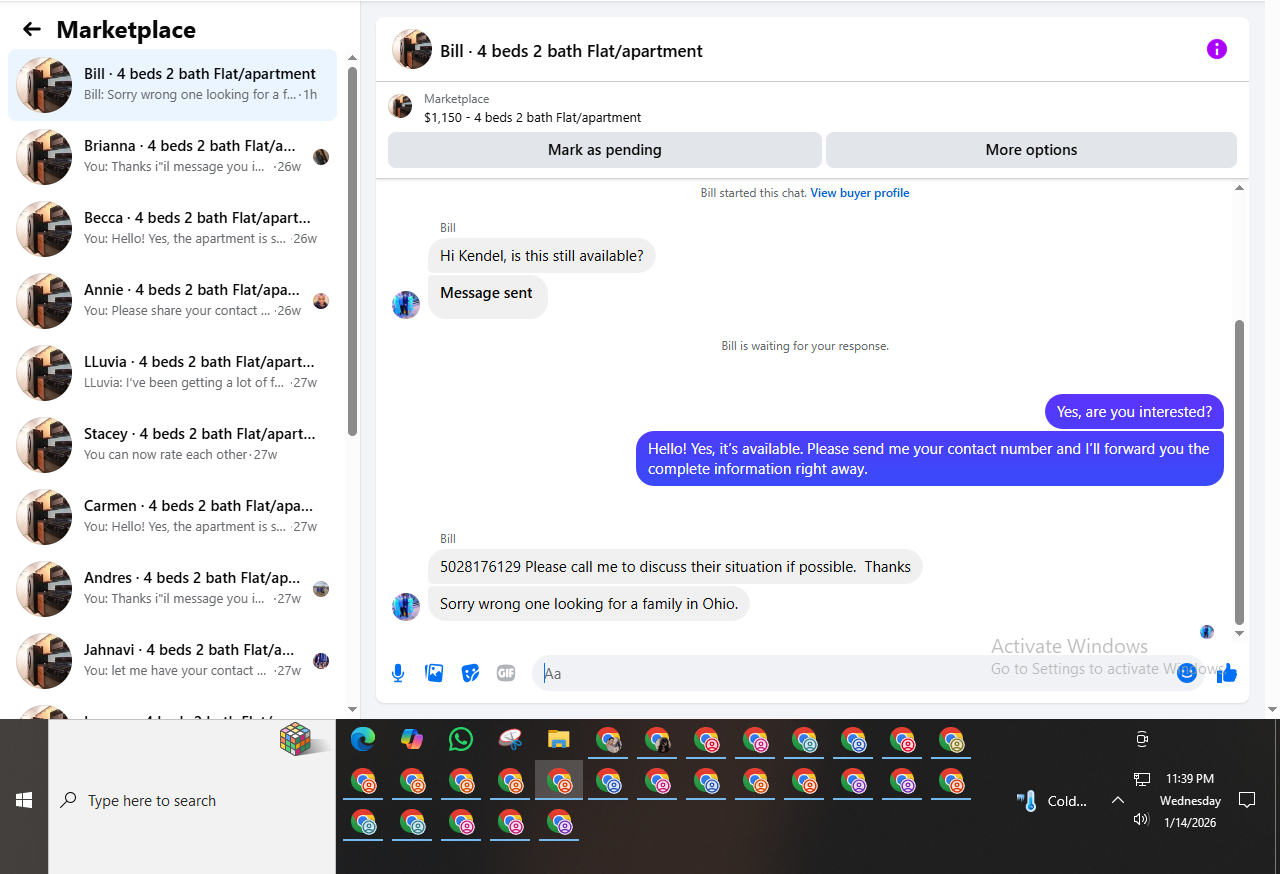Open LLuvia's conversation in the list

[172, 373]
